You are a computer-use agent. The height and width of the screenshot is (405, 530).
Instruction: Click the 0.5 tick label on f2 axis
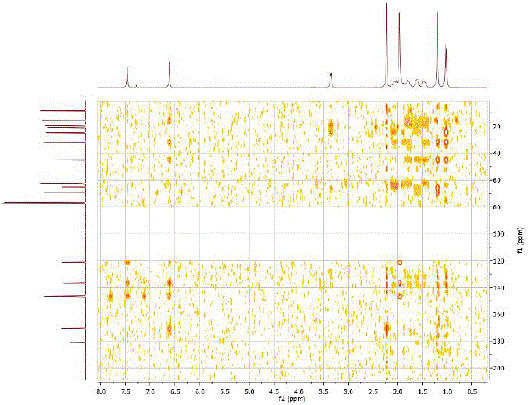472,391
